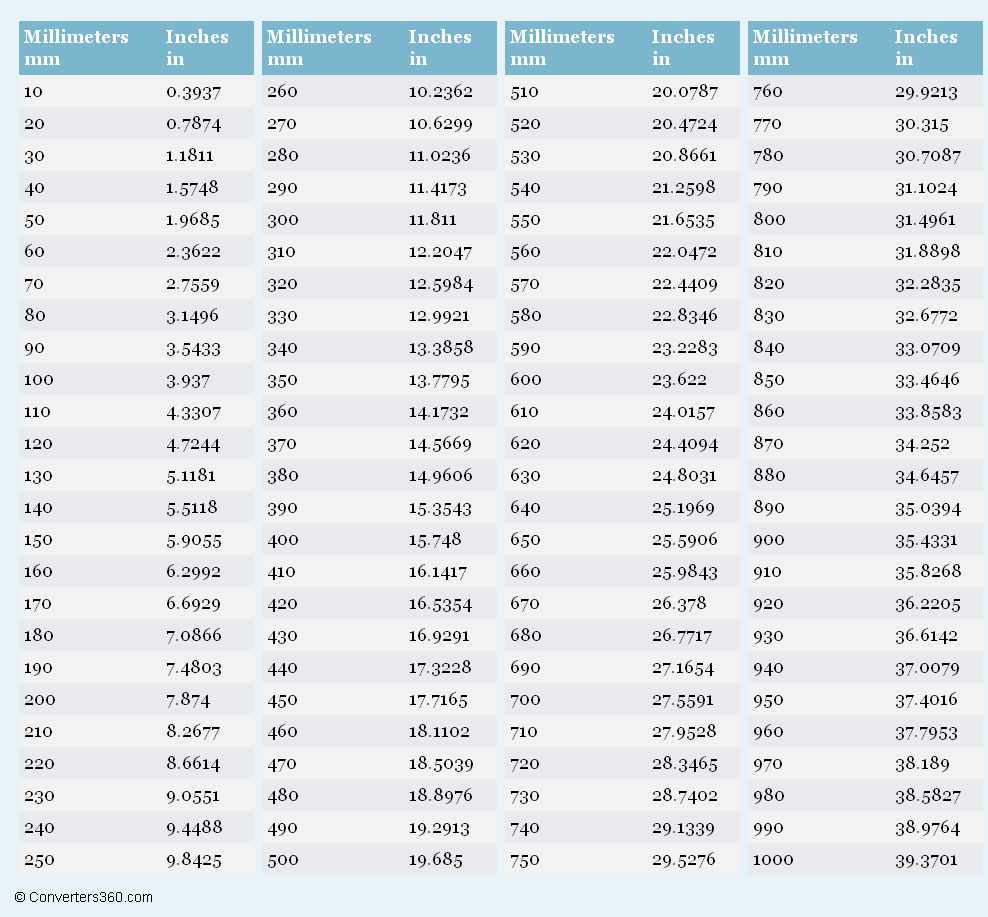Click the Inches header above 20.0787
This screenshot has width=988, height=917.
(x=683, y=47)
